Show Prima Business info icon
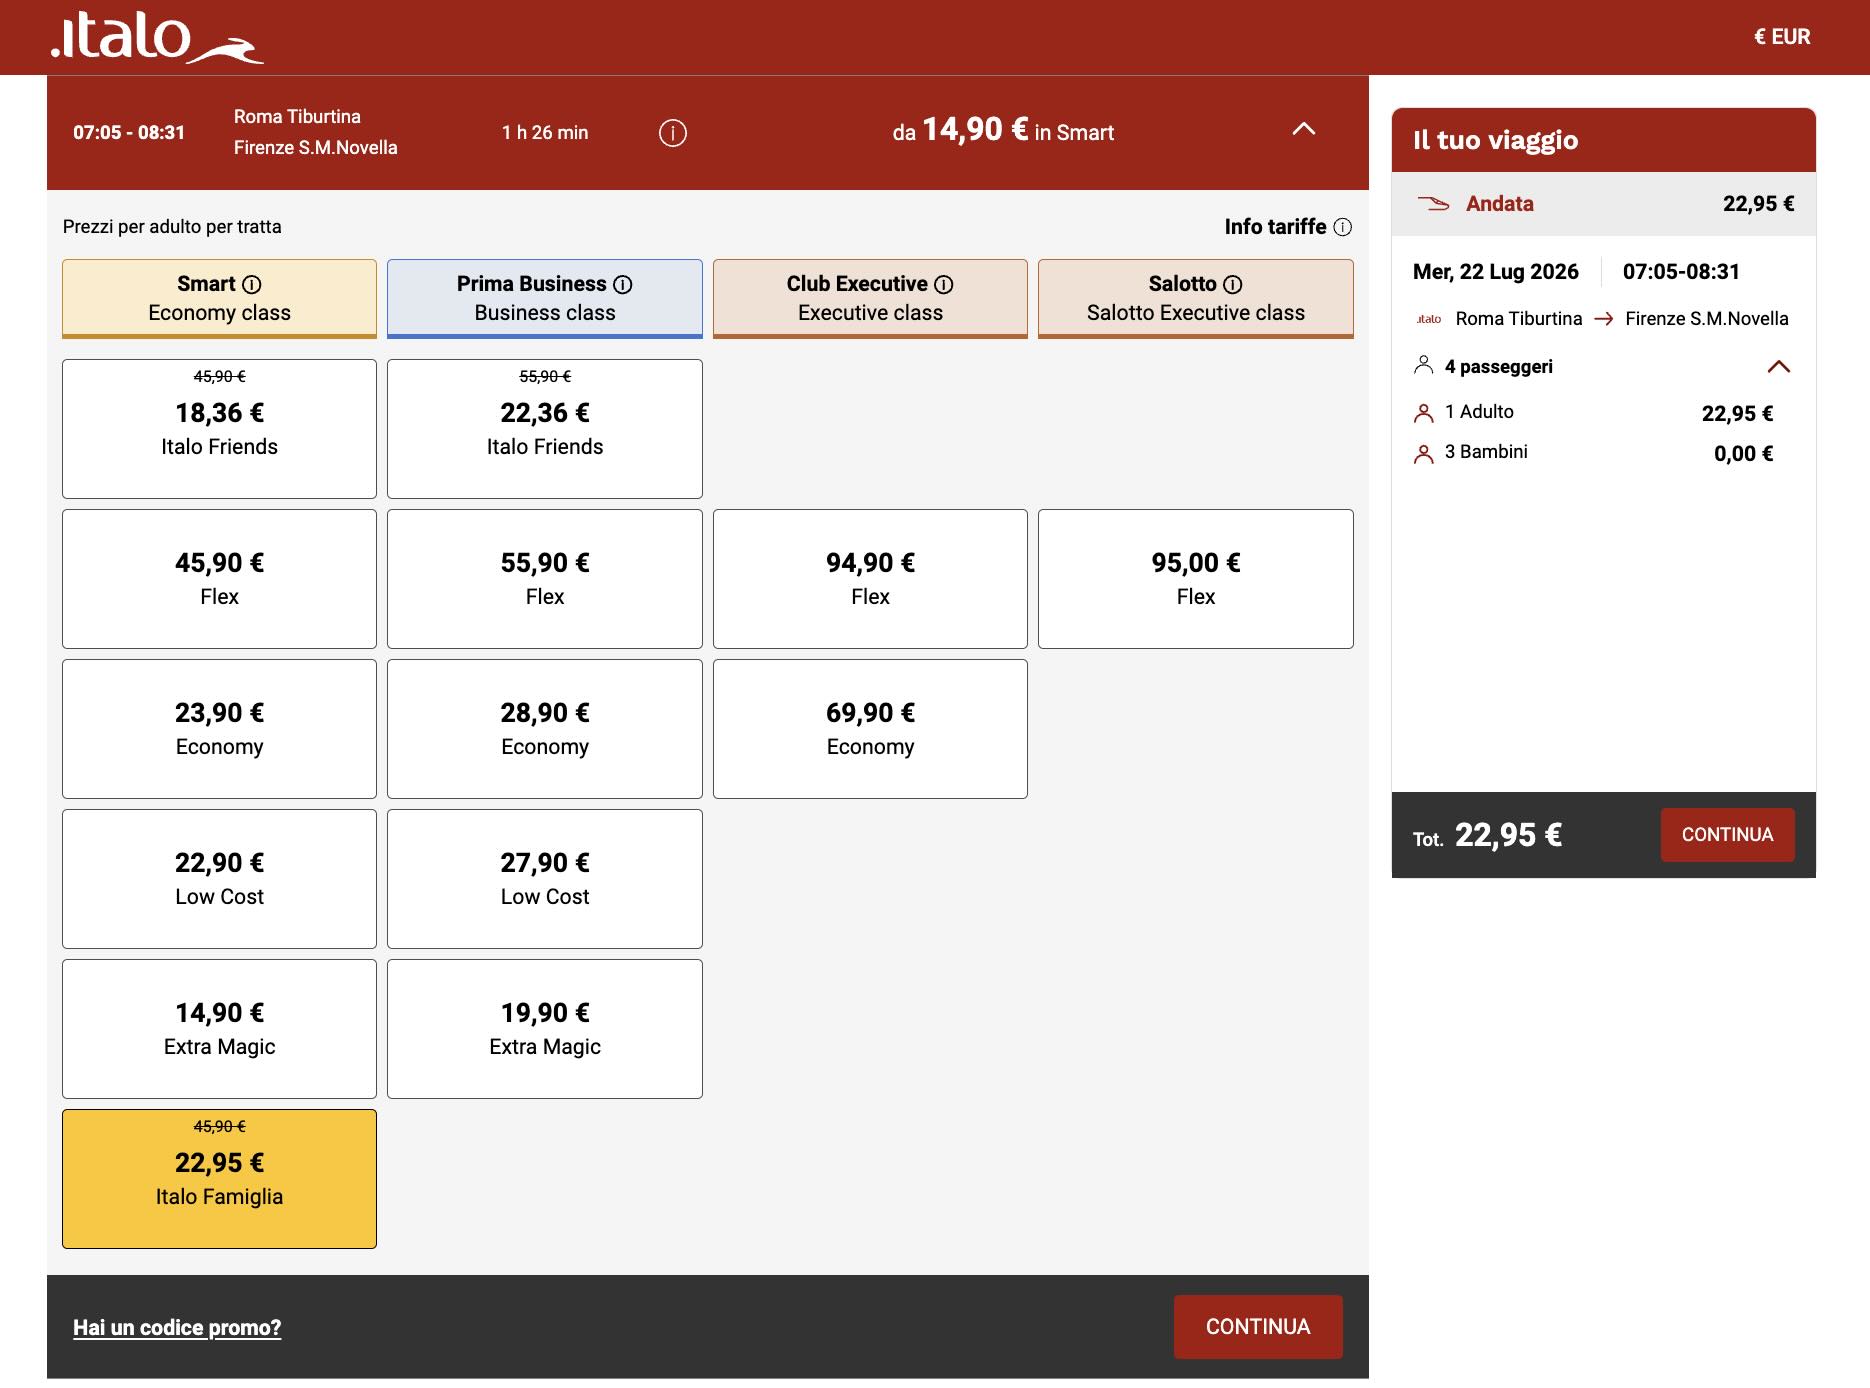Screen dimensions: 1870x1388 click(623, 285)
